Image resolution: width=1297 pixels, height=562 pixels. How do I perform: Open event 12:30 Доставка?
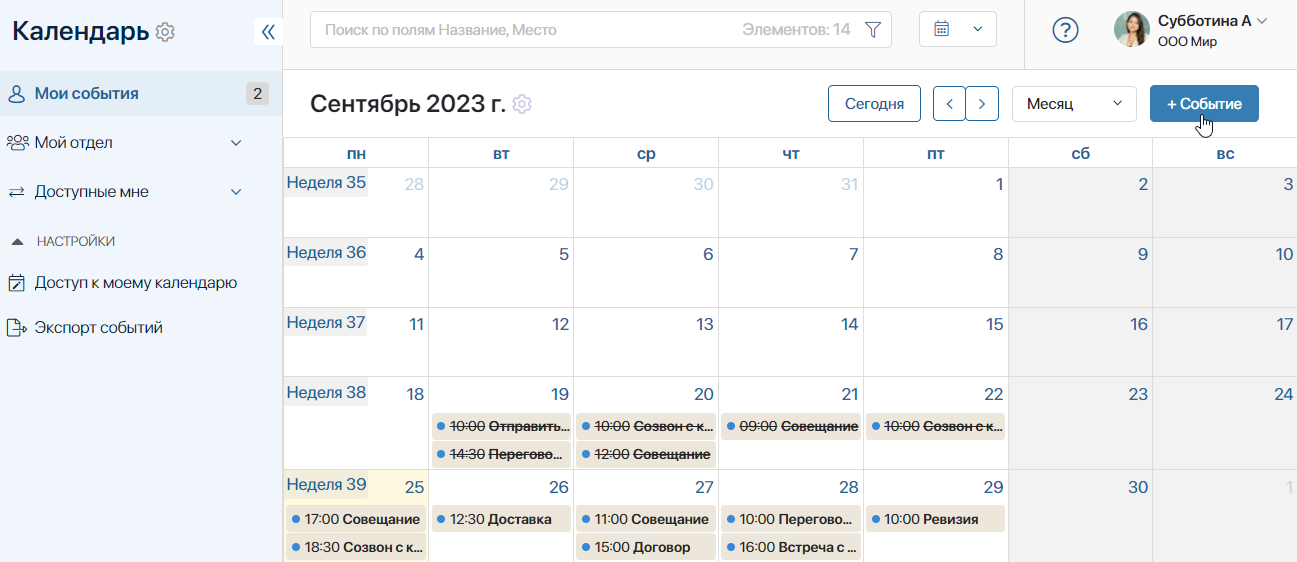click(x=501, y=519)
